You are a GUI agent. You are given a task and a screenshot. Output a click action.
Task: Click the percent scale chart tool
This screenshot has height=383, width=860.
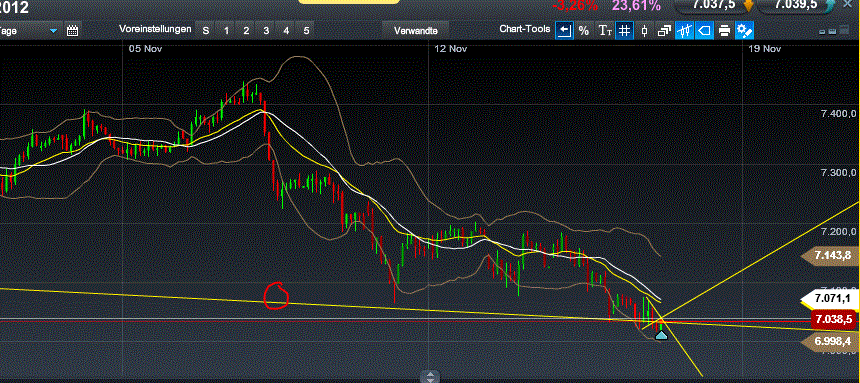pyautogui.click(x=584, y=30)
